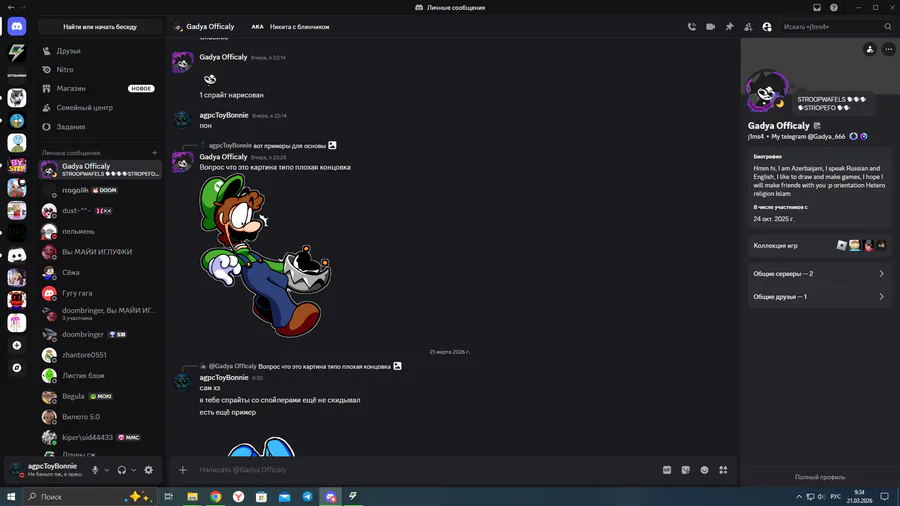Image resolution: width=900 pixels, height=506 pixels.
Task: Open chat with Вилюто 5.0
Action: point(100,417)
